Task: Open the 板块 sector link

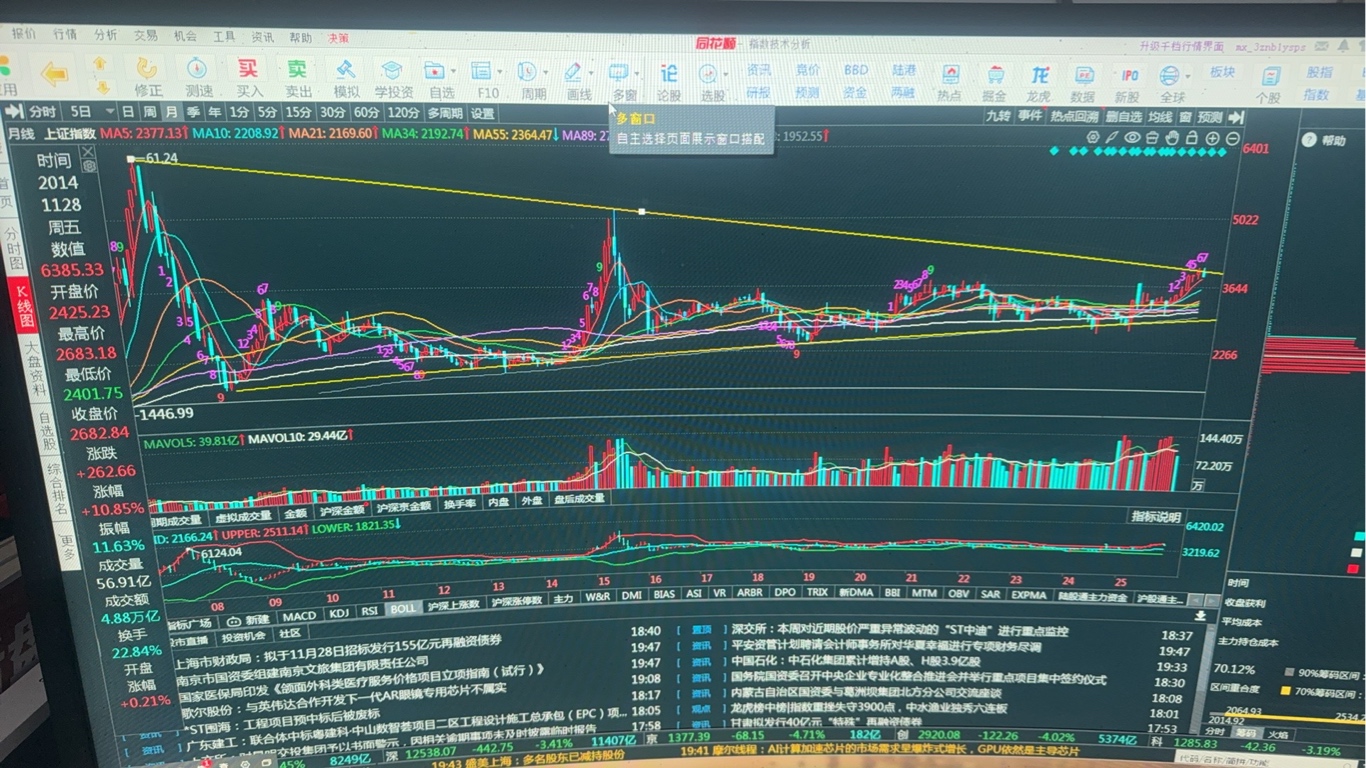Action: pyautogui.click(x=1222, y=72)
